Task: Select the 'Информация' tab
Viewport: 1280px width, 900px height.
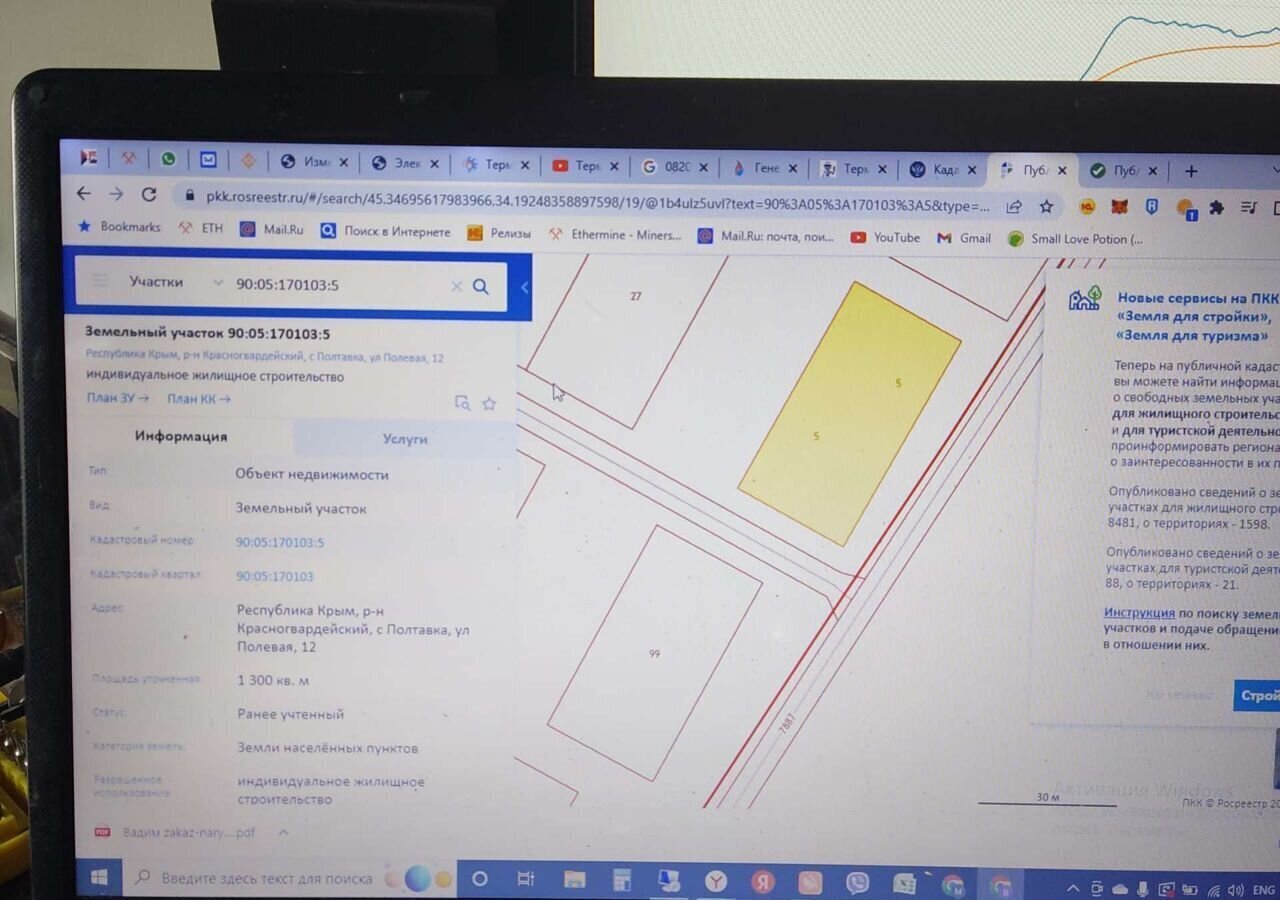Action: (181, 436)
